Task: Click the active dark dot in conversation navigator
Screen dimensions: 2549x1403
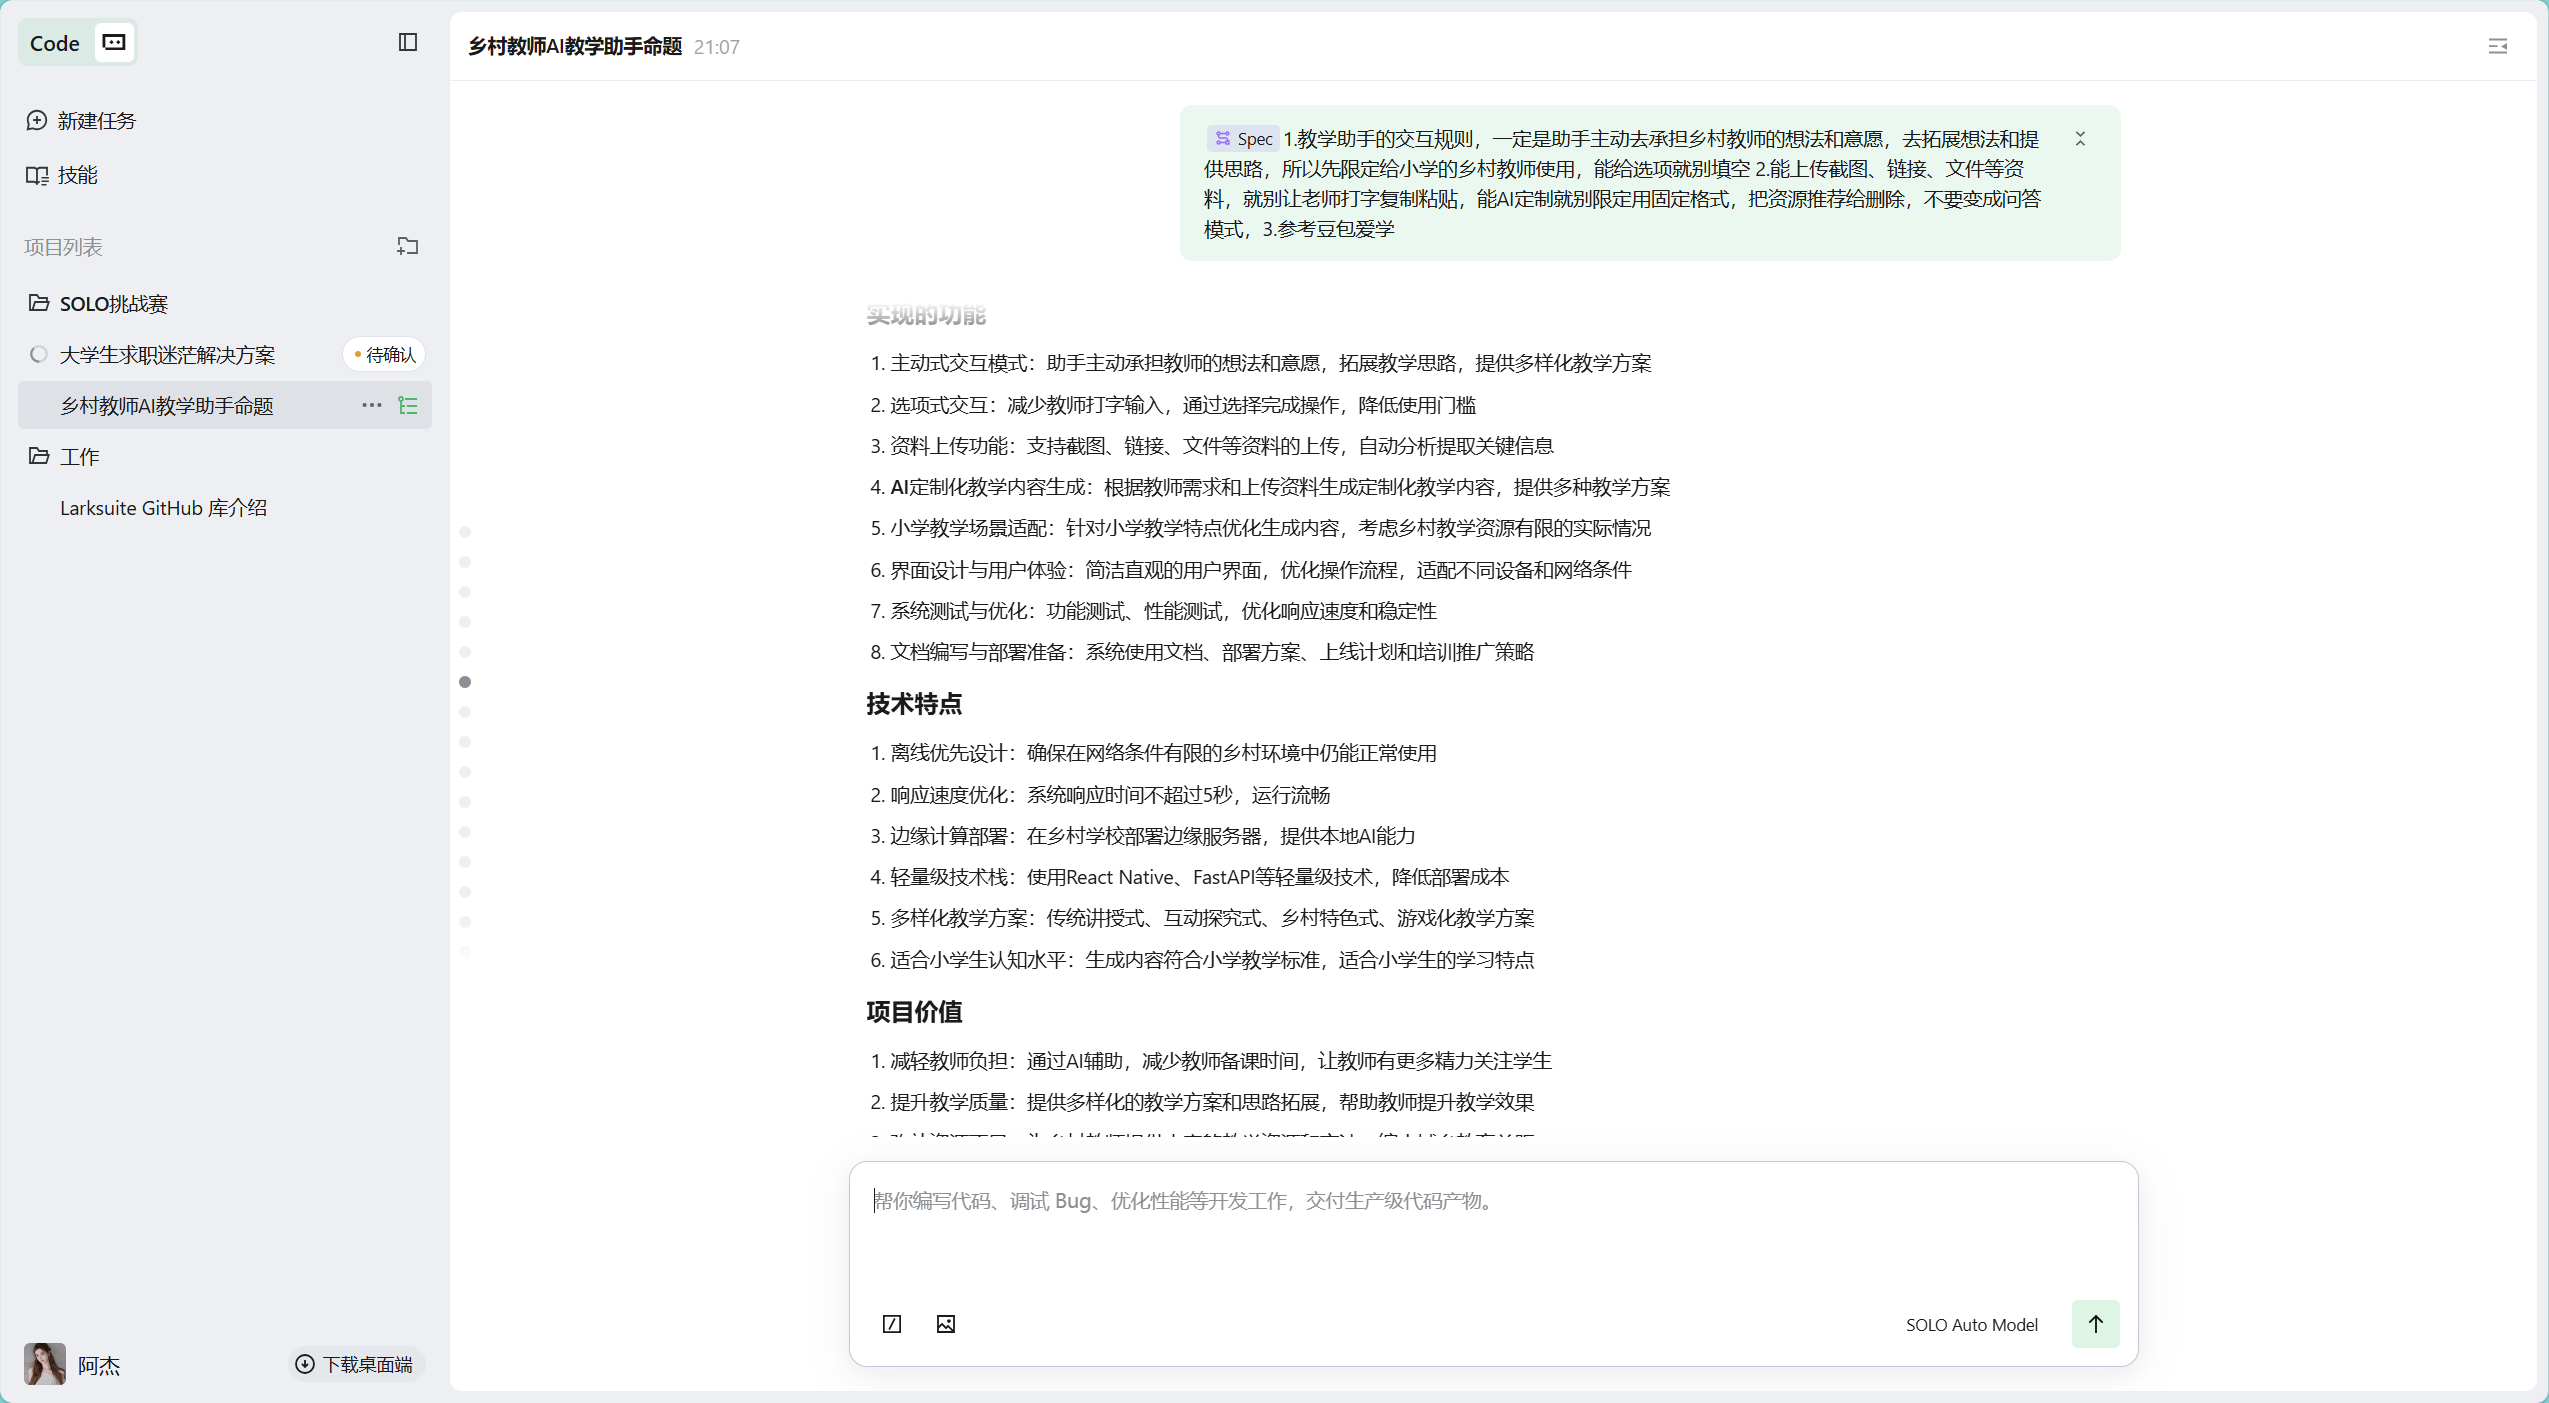Action: (465, 682)
